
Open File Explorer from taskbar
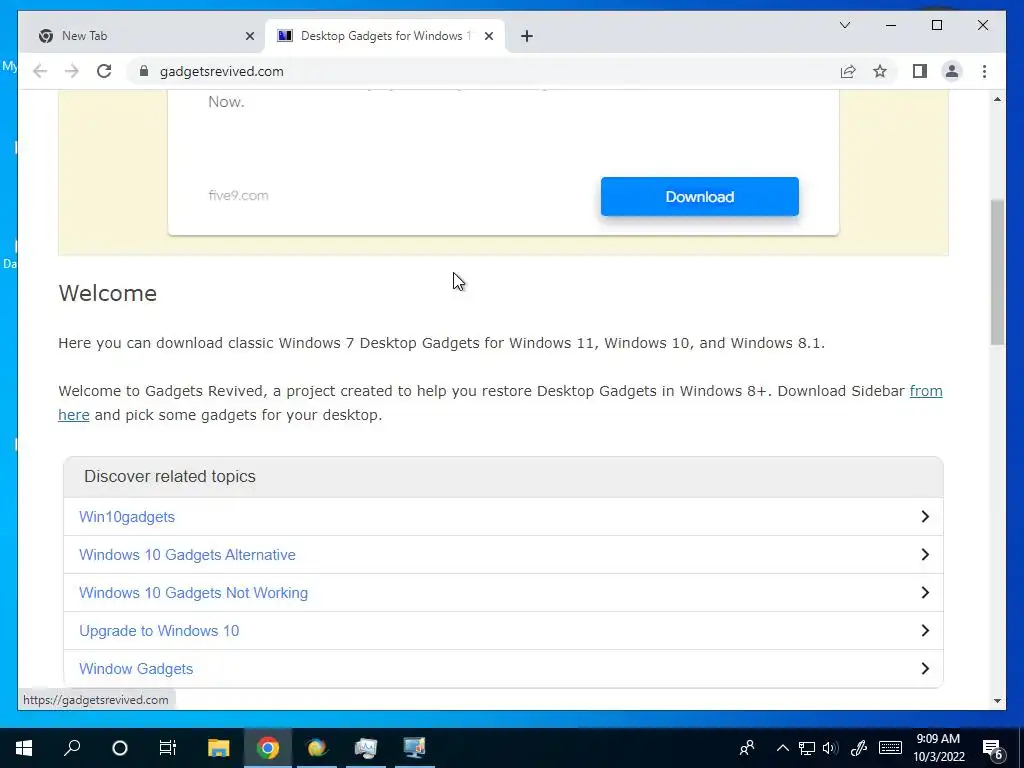click(219, 747)
